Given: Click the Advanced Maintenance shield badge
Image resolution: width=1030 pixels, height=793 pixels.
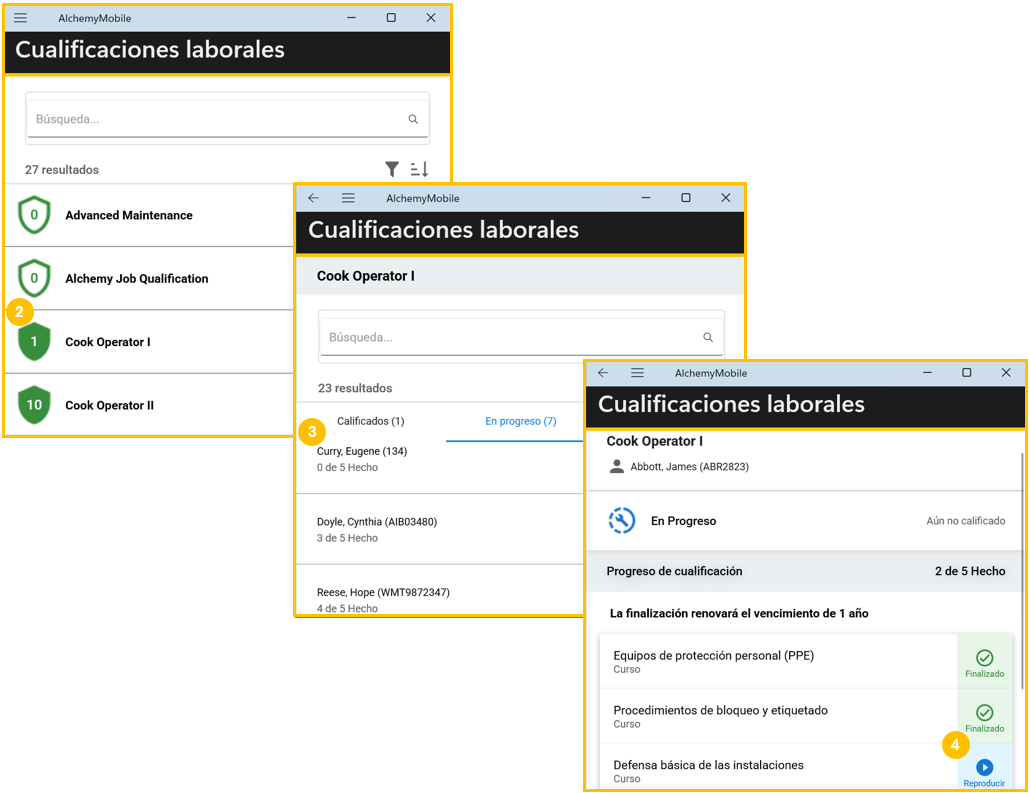Looking at the screenshot, I should (x=35, y=215).
